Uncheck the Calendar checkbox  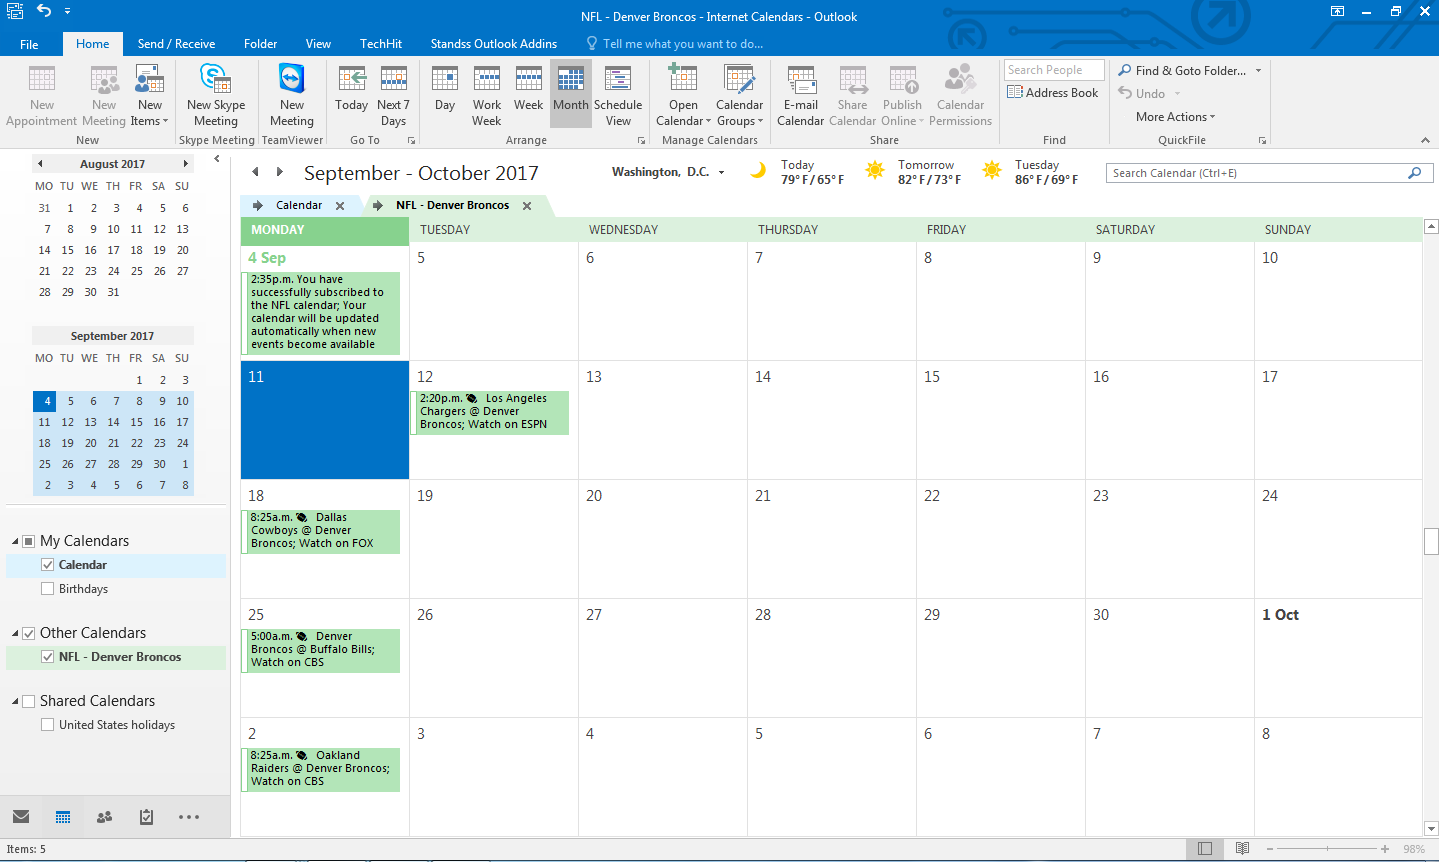[47, 565]
